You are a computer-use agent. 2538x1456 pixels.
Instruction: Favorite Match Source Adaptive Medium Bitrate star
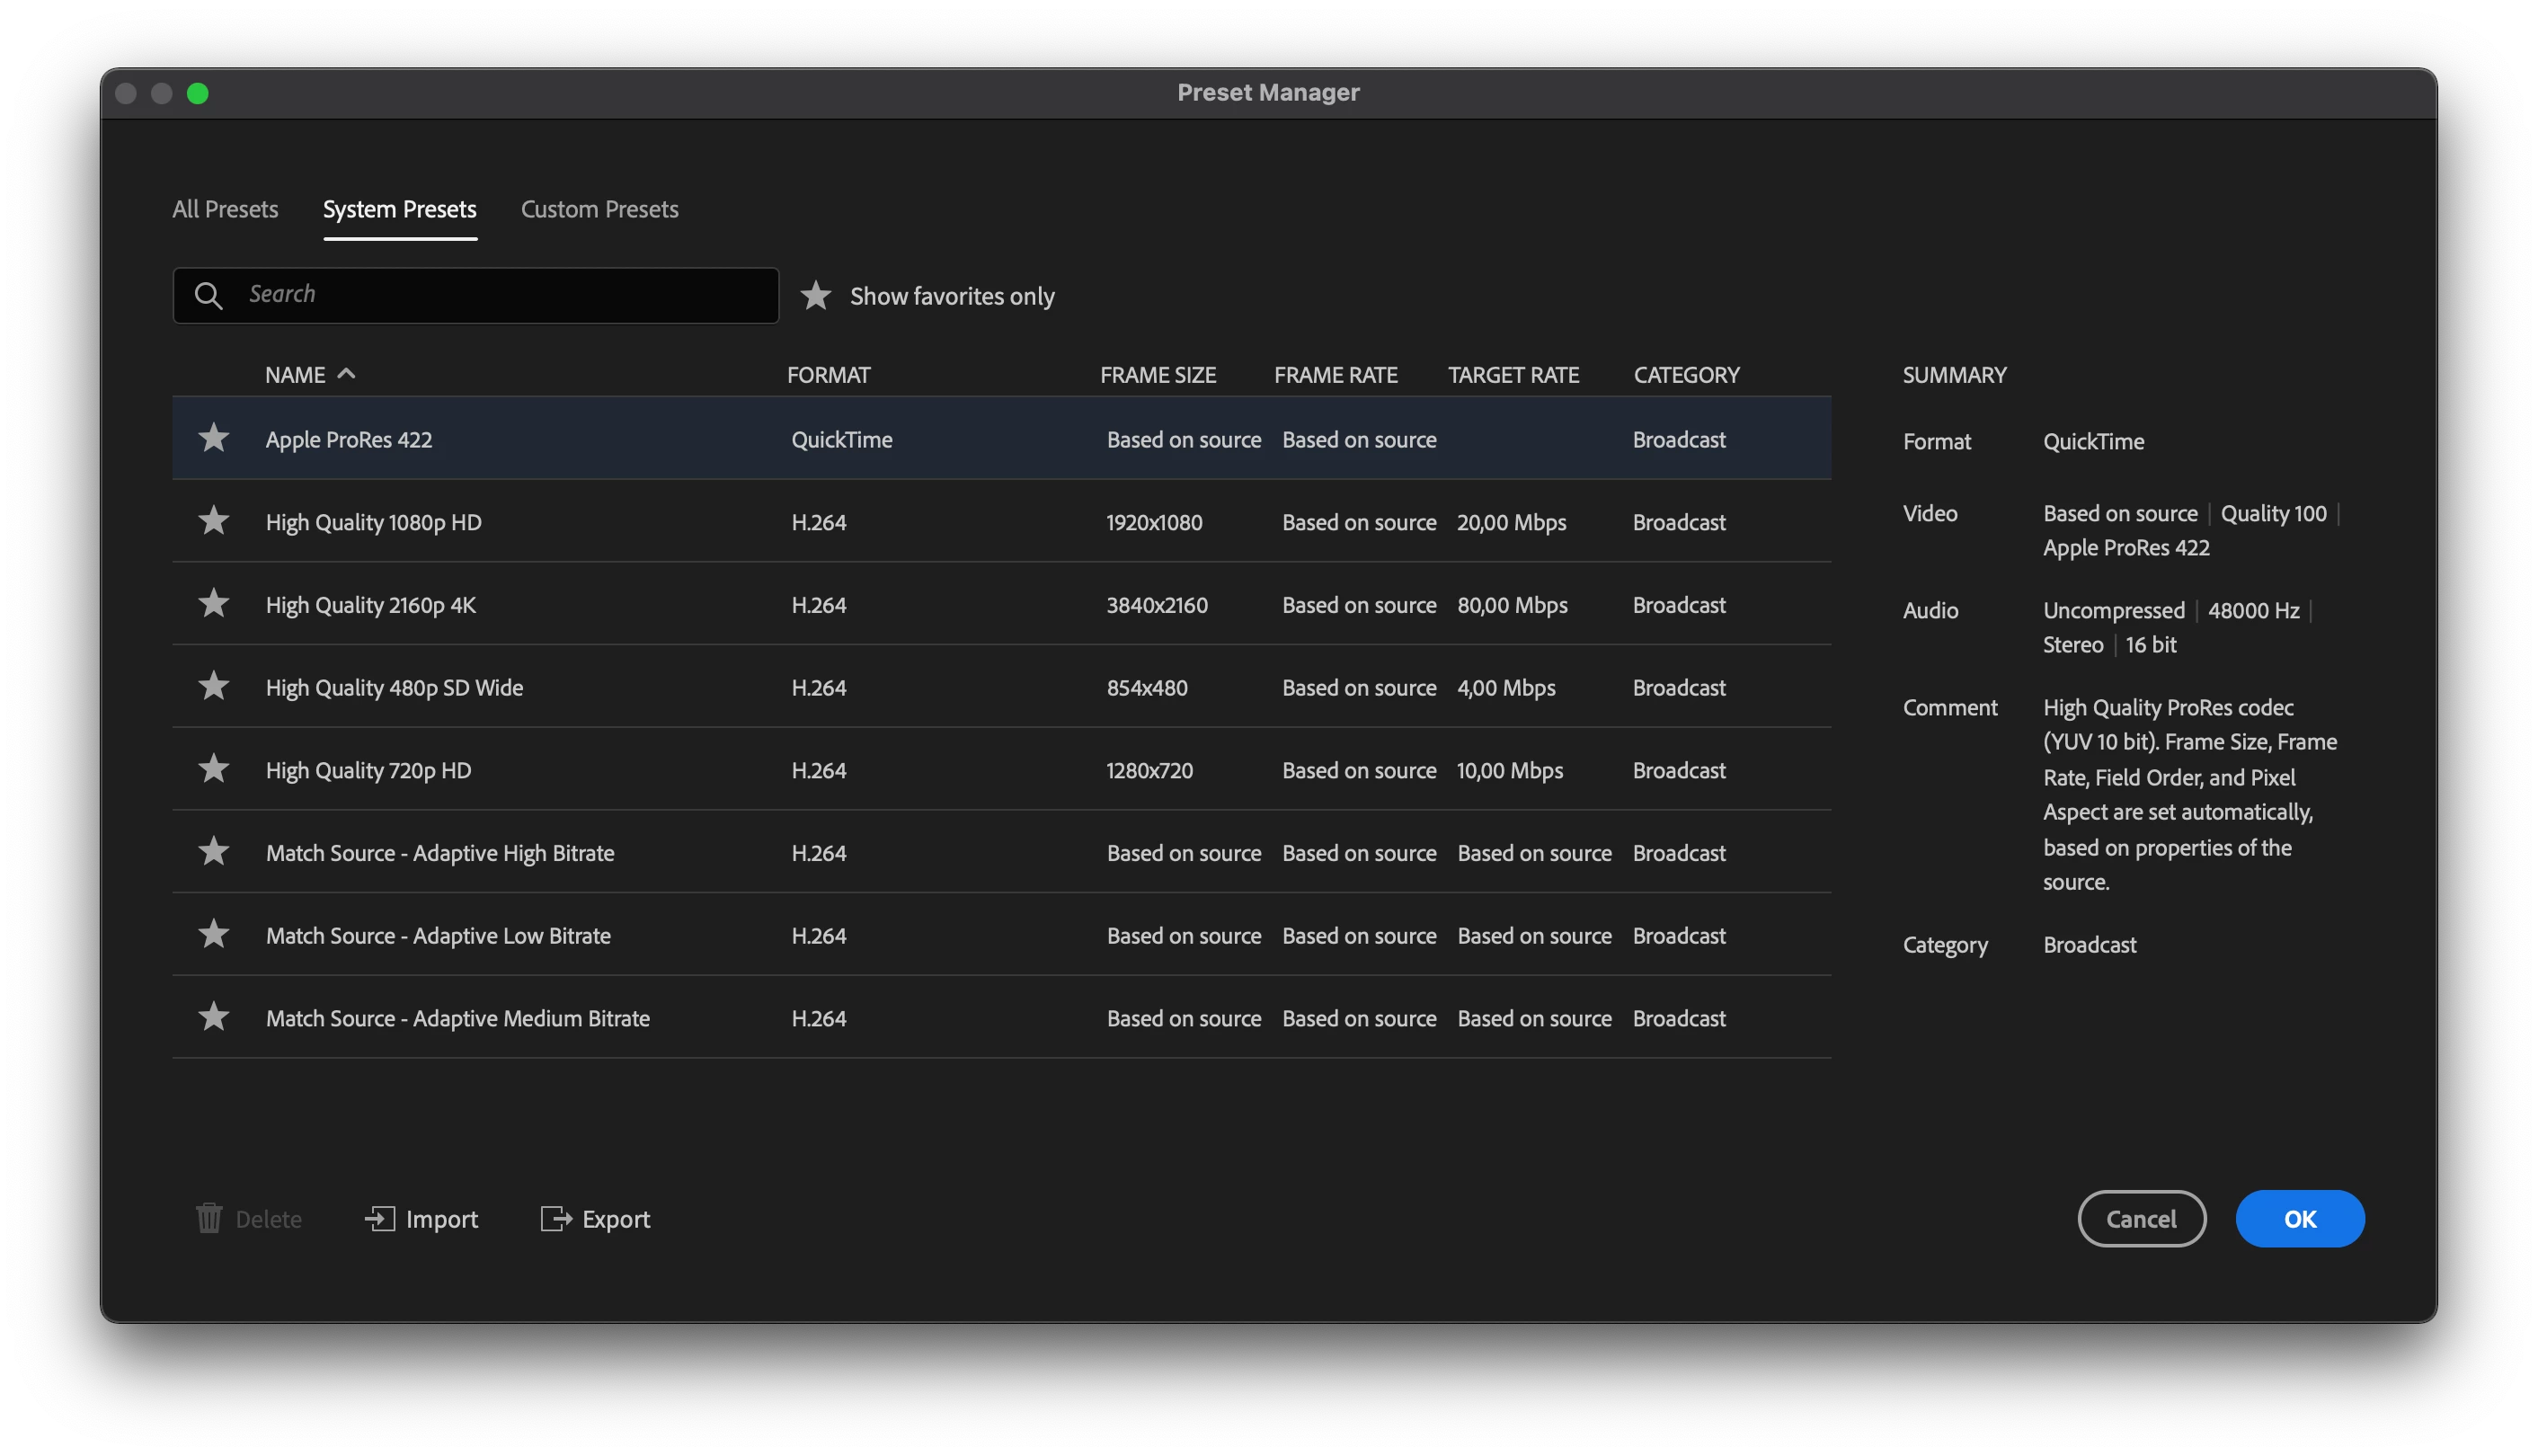tap(213, 1017)
